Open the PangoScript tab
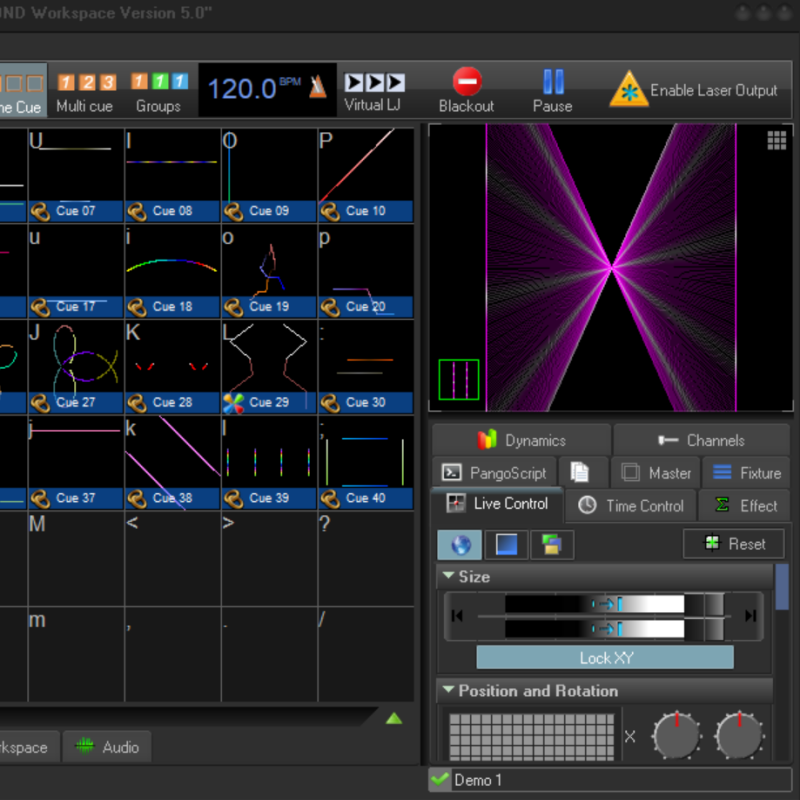Viewport: 800px width, 800px height. (495, 473)
